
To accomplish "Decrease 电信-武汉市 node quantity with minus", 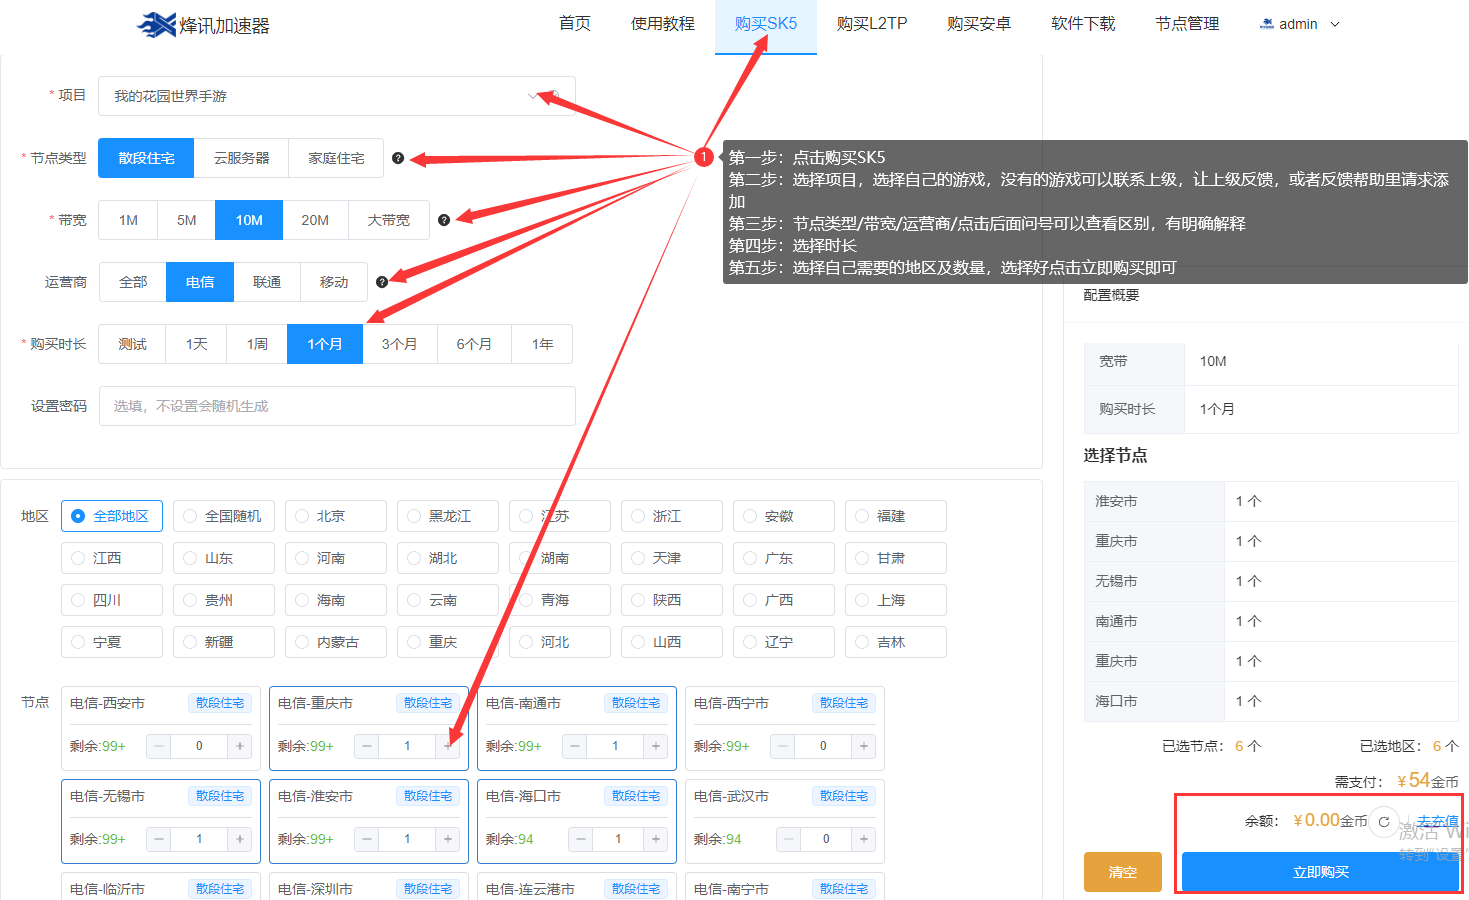I will tap(789, 839).
